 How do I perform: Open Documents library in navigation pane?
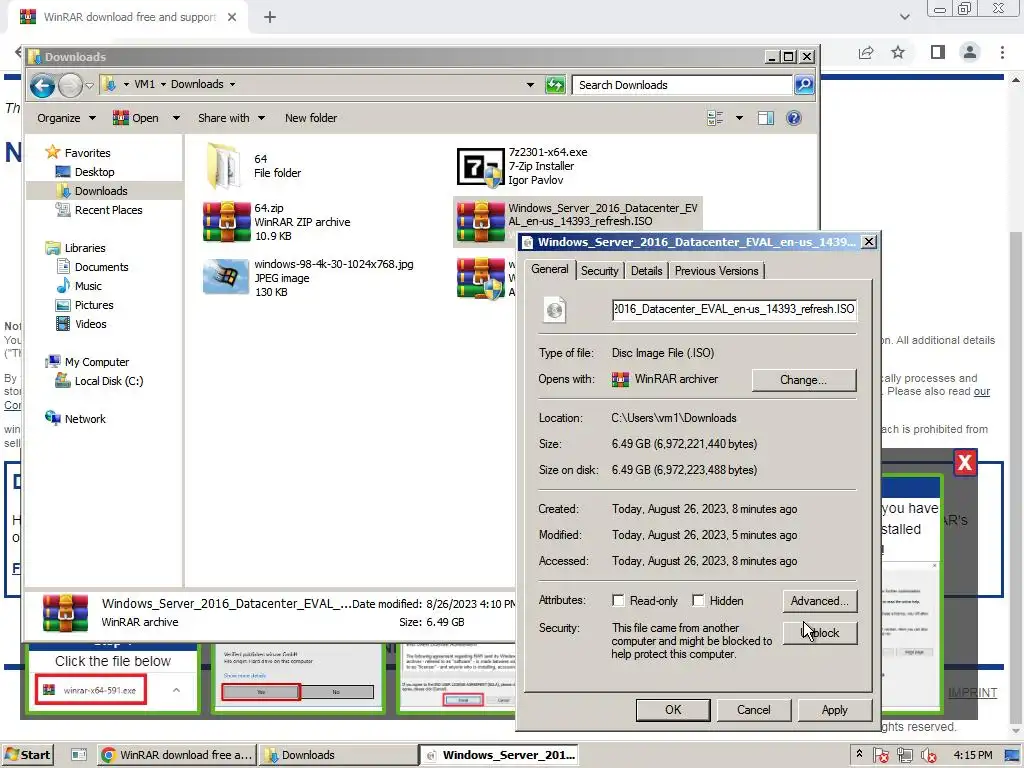101,266
